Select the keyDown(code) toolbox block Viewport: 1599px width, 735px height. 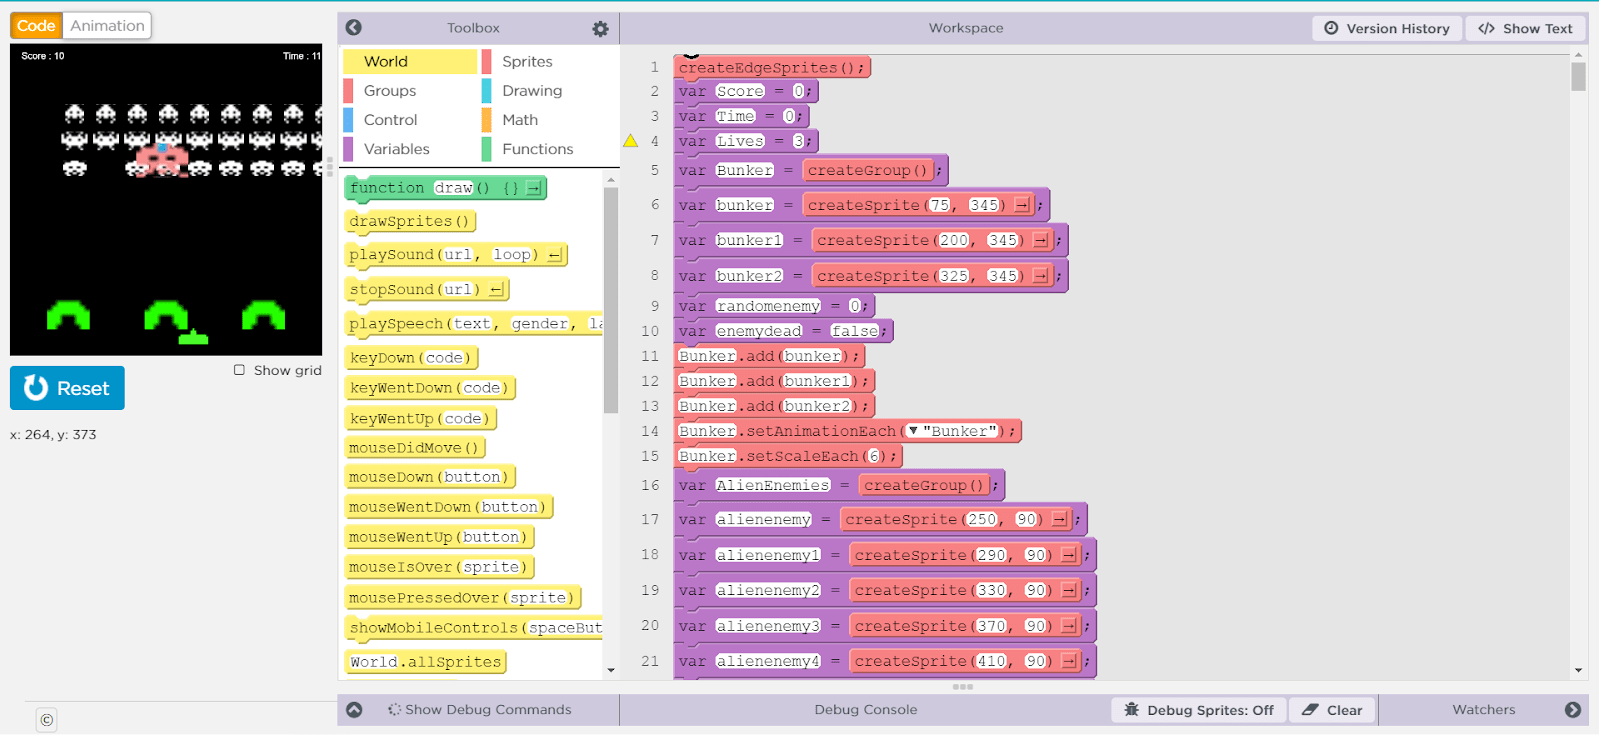412,358
